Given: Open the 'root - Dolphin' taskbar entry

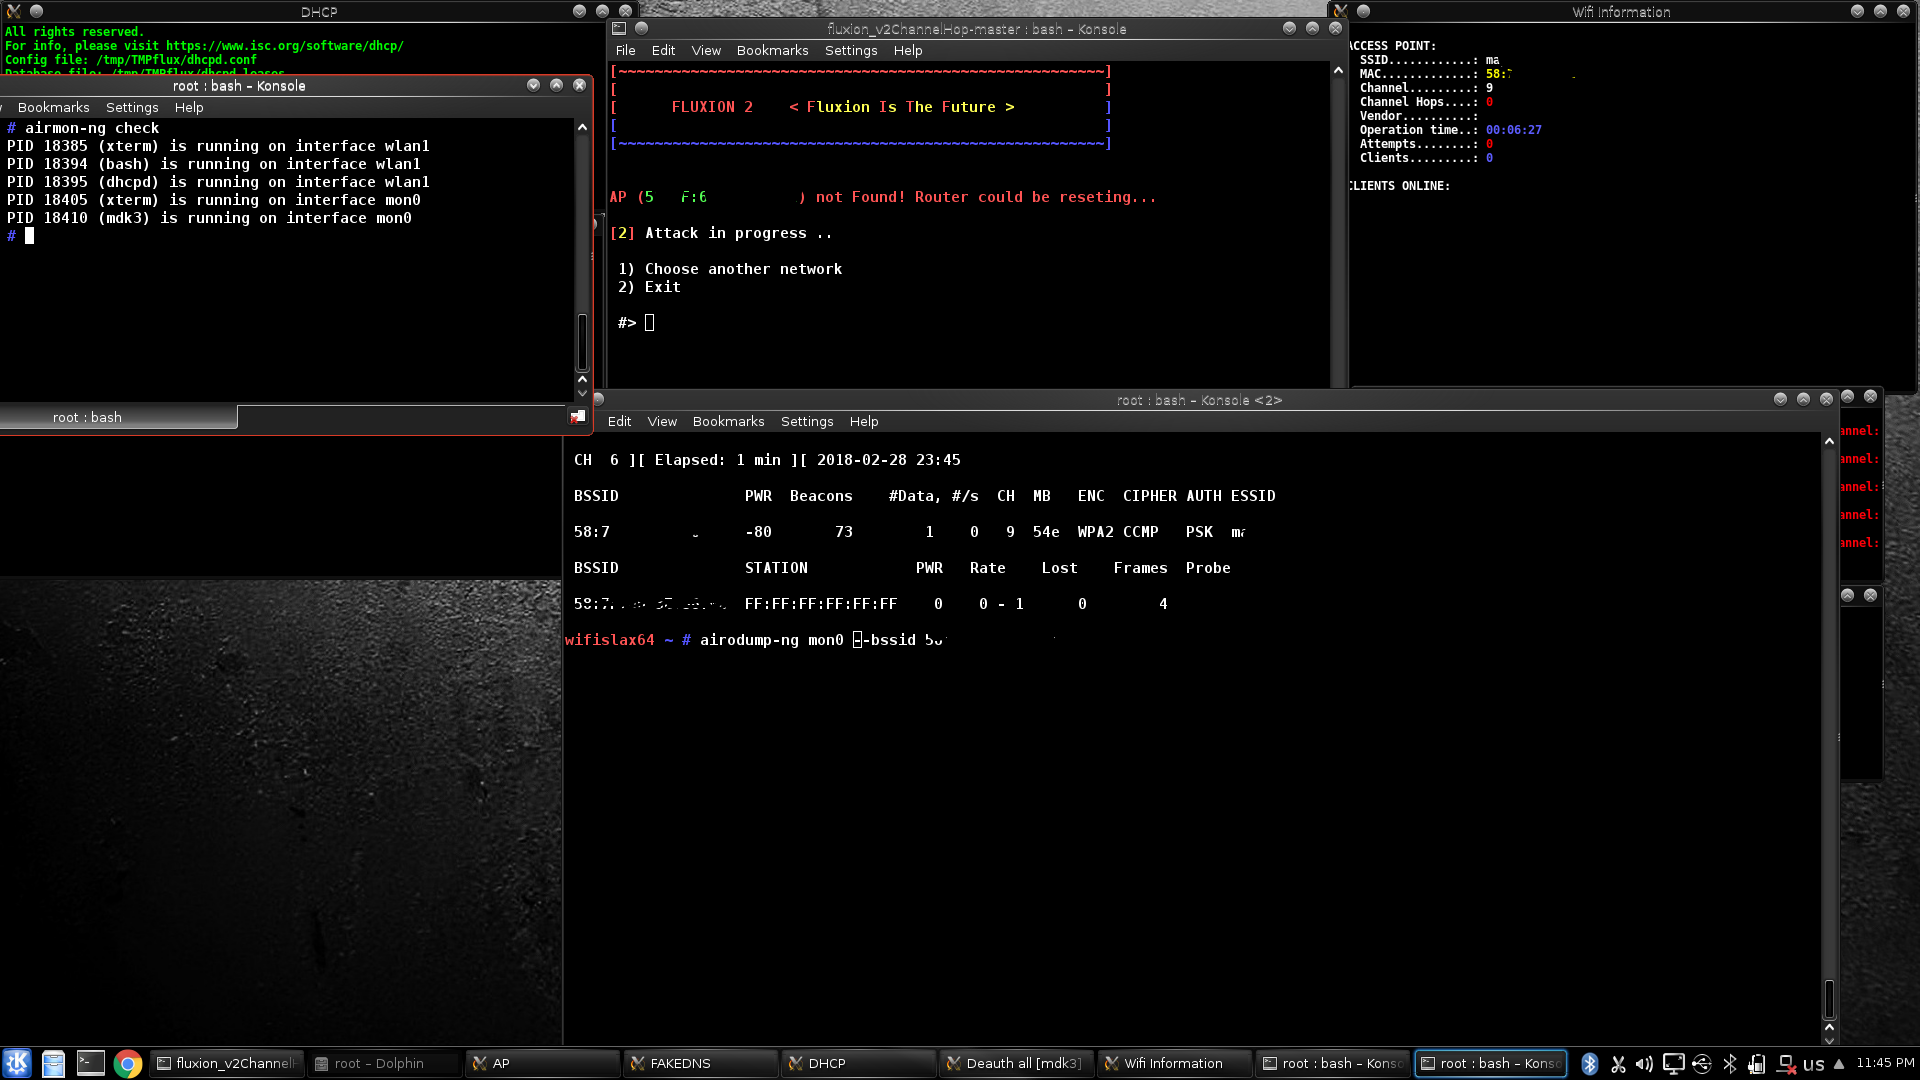Looking at the screenshot, I should pyautogui.click(x=385, y=1063).
